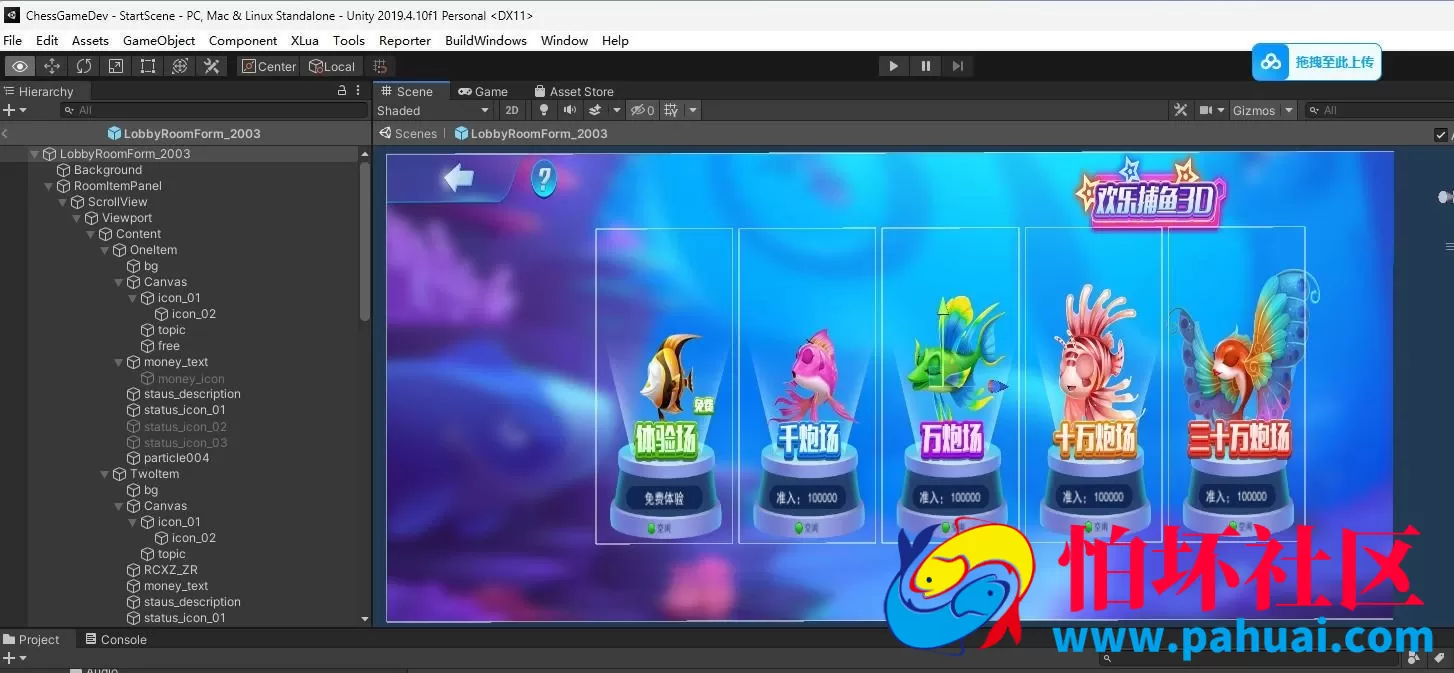Screen dimensions: 1454x673
Task: Select the Rotate tool
Action: click(x=84, y=66)
